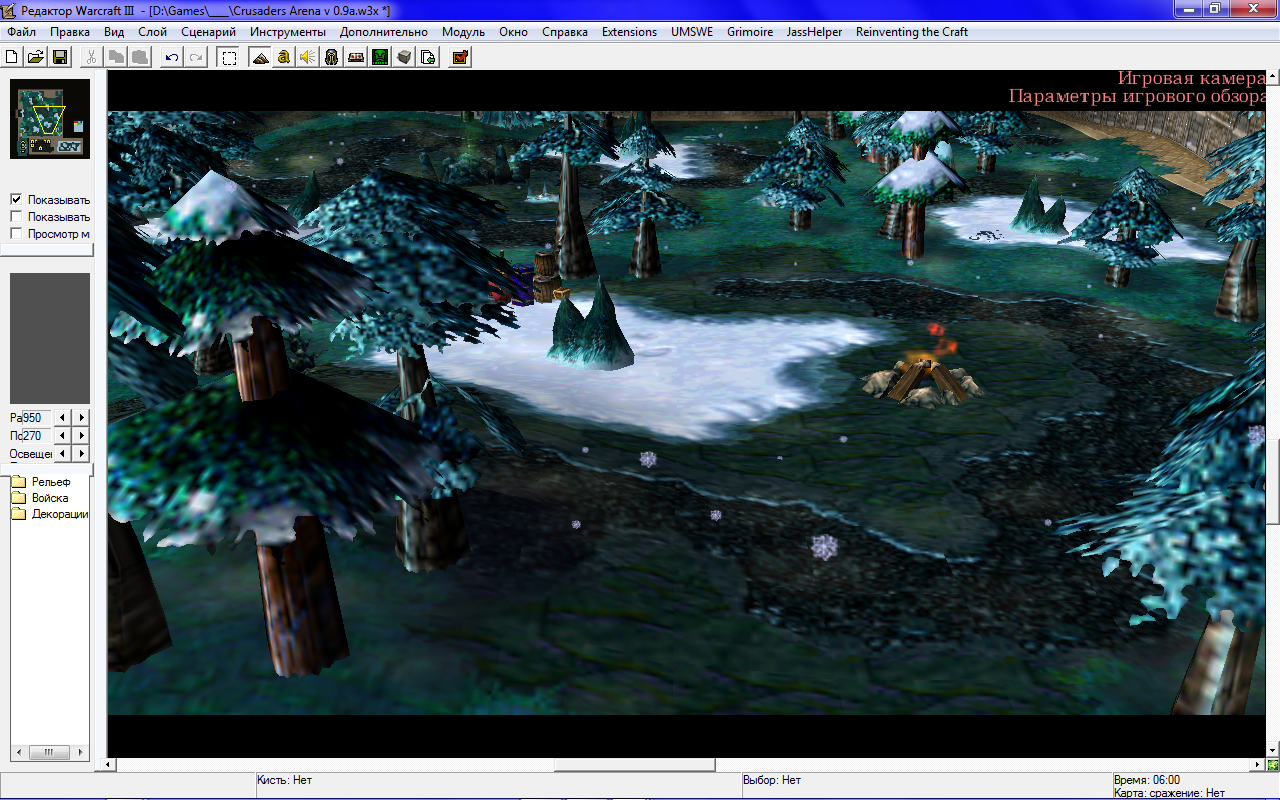Viewport: 1280px width, 800px height.
Task: Increase Освещение with the right arrow
Action: [x=81, y=454]
